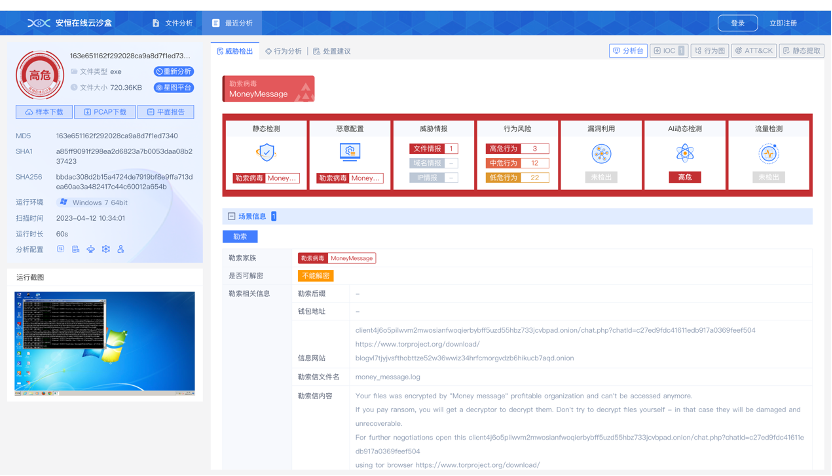Click the AI dynamic detection atom icon

(x=685, y=152)
